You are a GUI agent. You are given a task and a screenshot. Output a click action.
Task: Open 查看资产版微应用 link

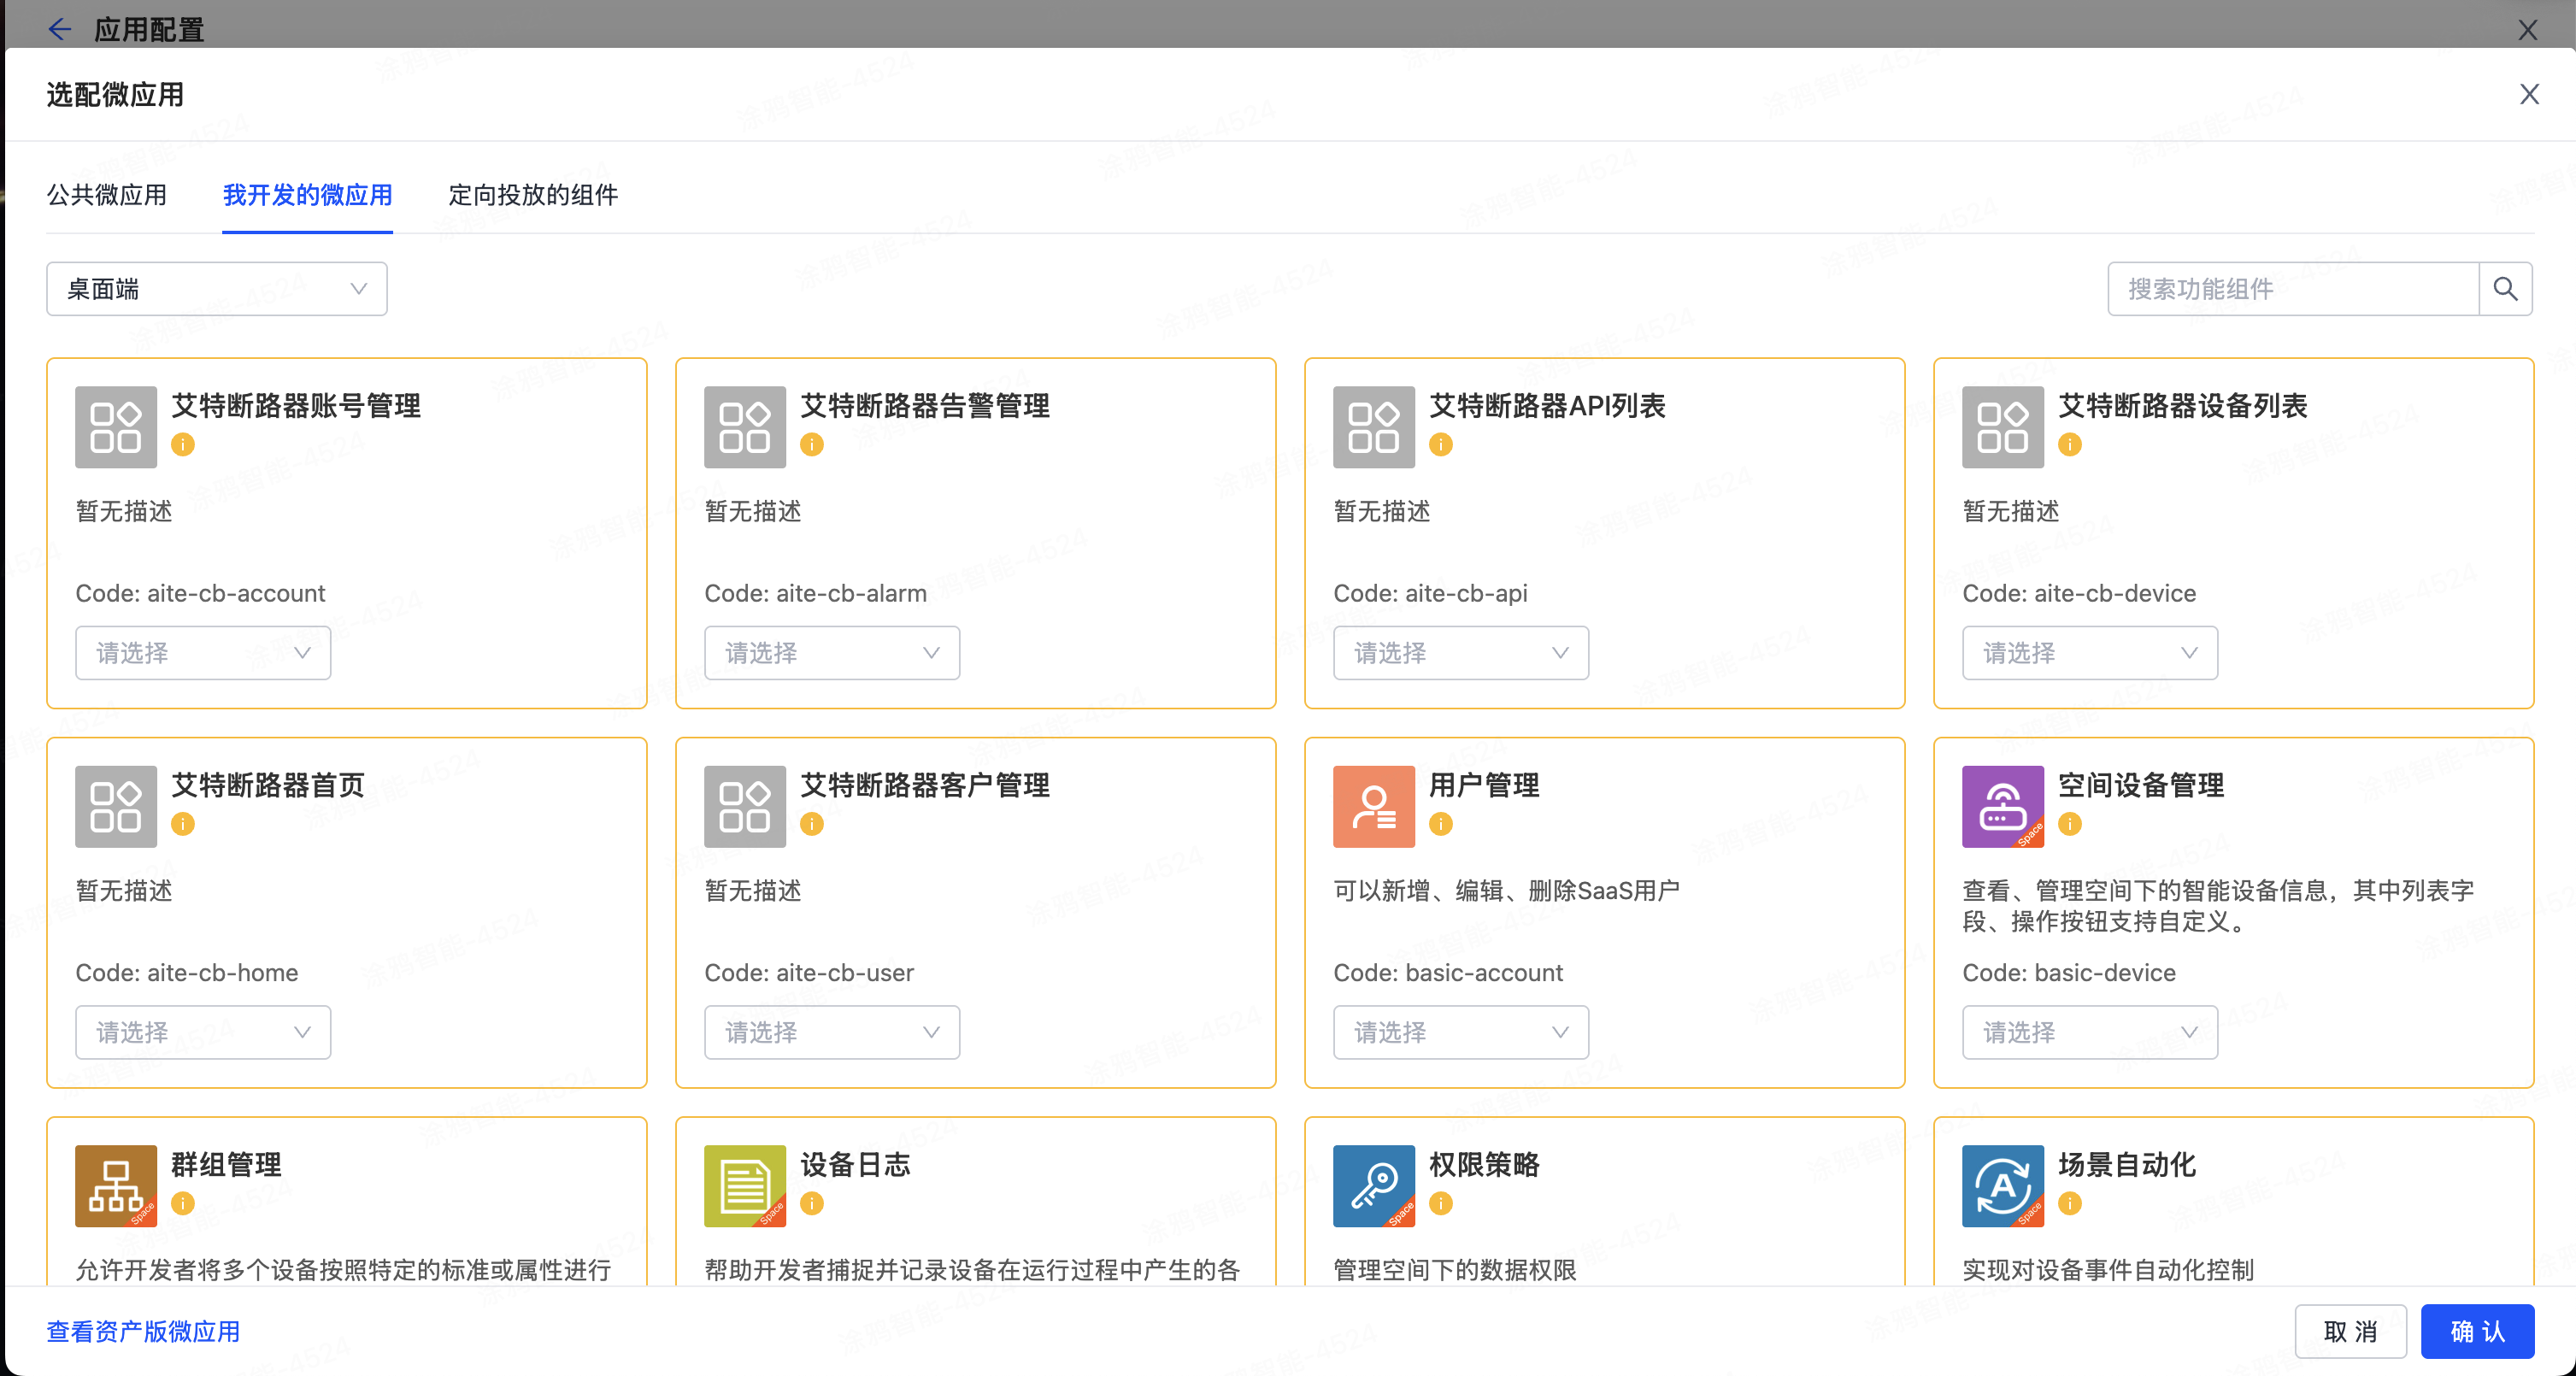coord(143,1331)
